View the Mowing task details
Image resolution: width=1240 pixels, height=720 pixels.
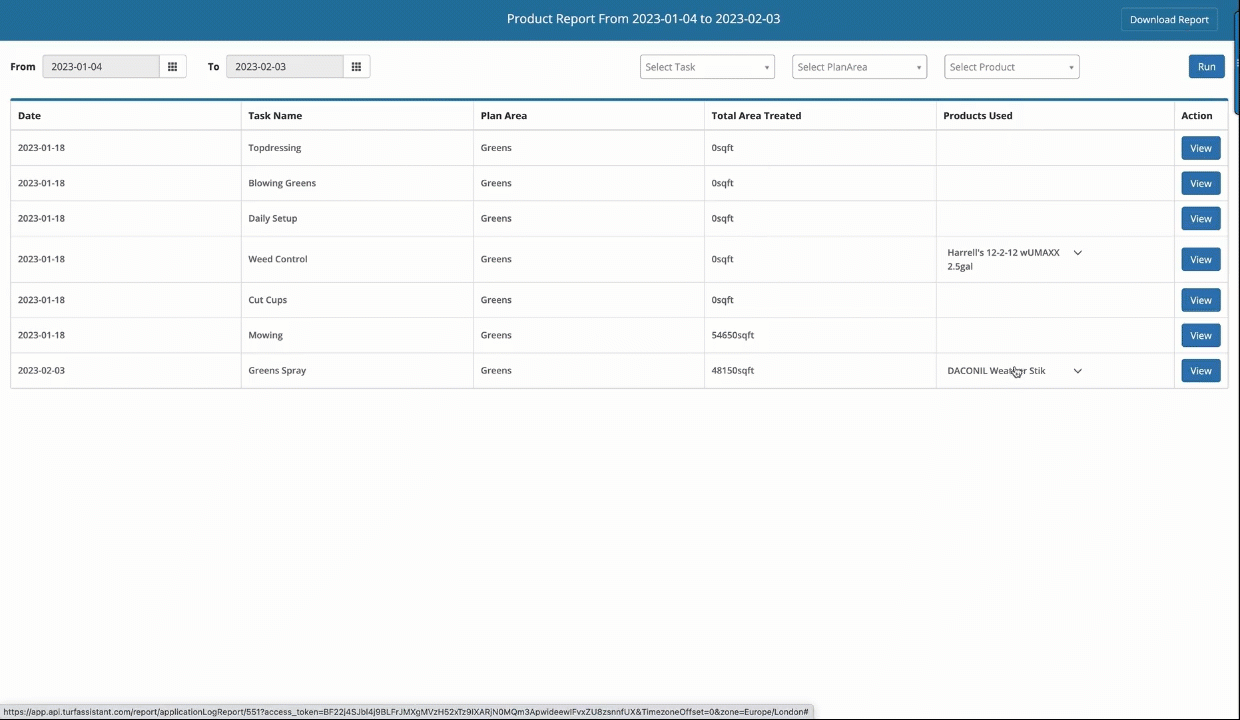tap(1200, 335)
